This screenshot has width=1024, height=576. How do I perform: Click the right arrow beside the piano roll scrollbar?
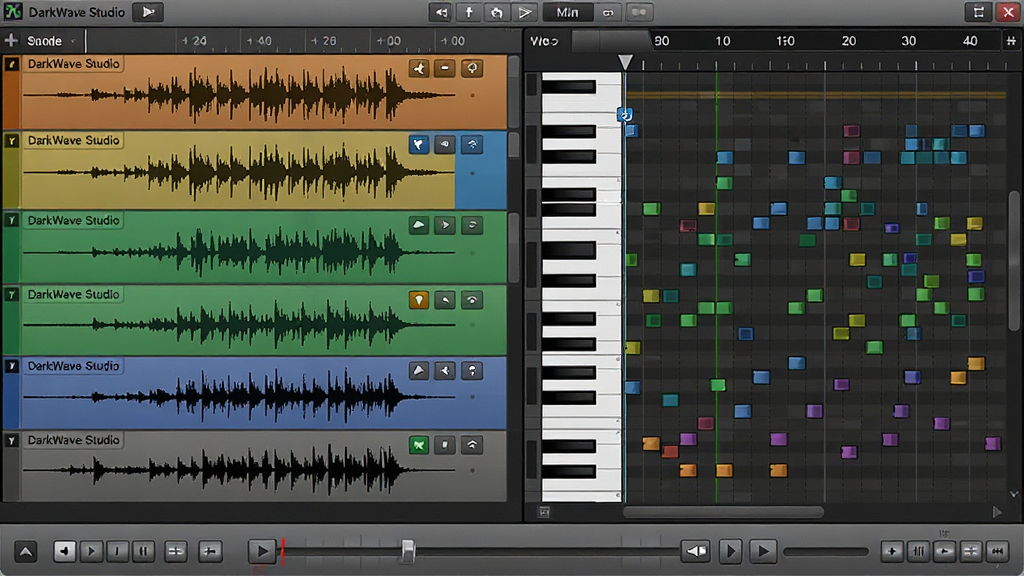997,513
